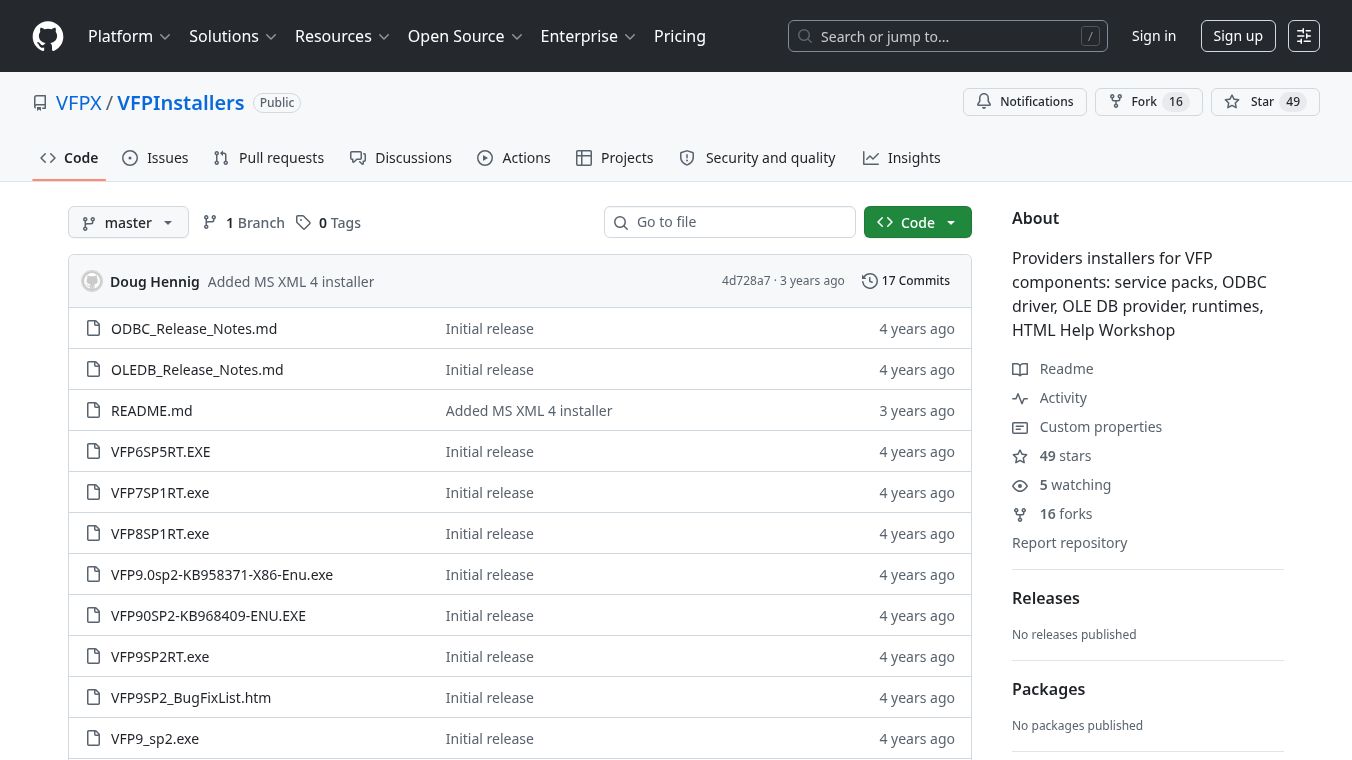Click the Sign up button
The image size is (1352, 760).
1238,36
